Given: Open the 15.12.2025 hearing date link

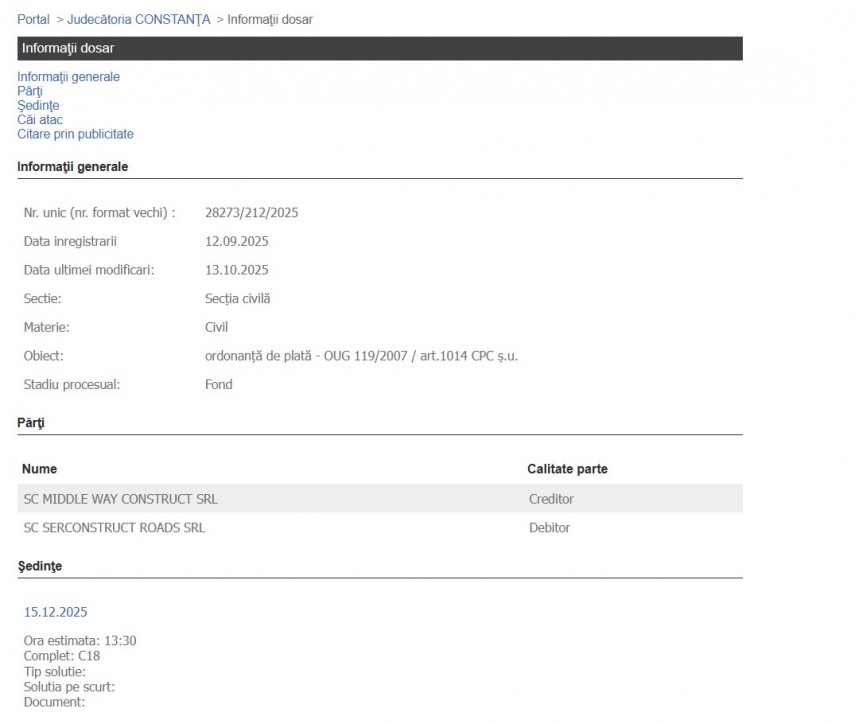Looking at the screenshot, I should tap(55, 612).
